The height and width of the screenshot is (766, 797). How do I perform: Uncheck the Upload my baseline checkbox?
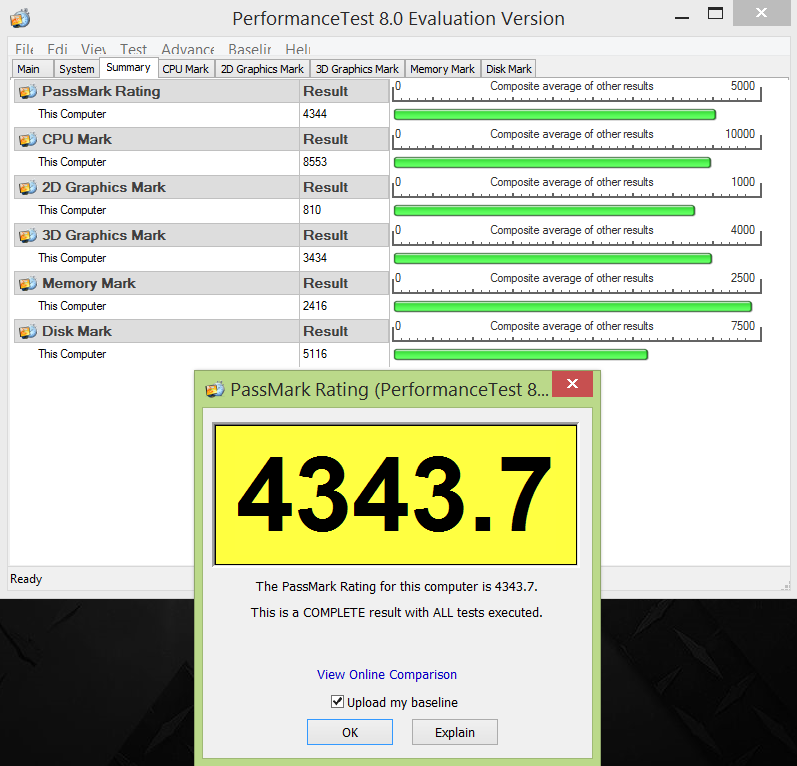coord(337,701)
